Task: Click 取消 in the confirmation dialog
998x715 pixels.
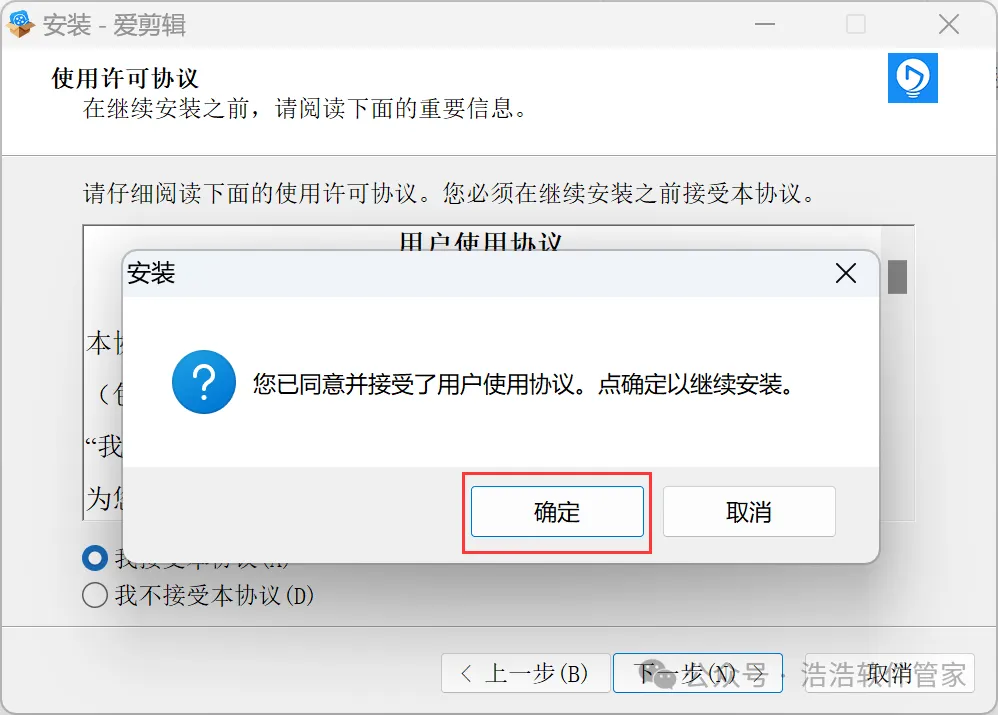Action: click(x=749, y=512)
